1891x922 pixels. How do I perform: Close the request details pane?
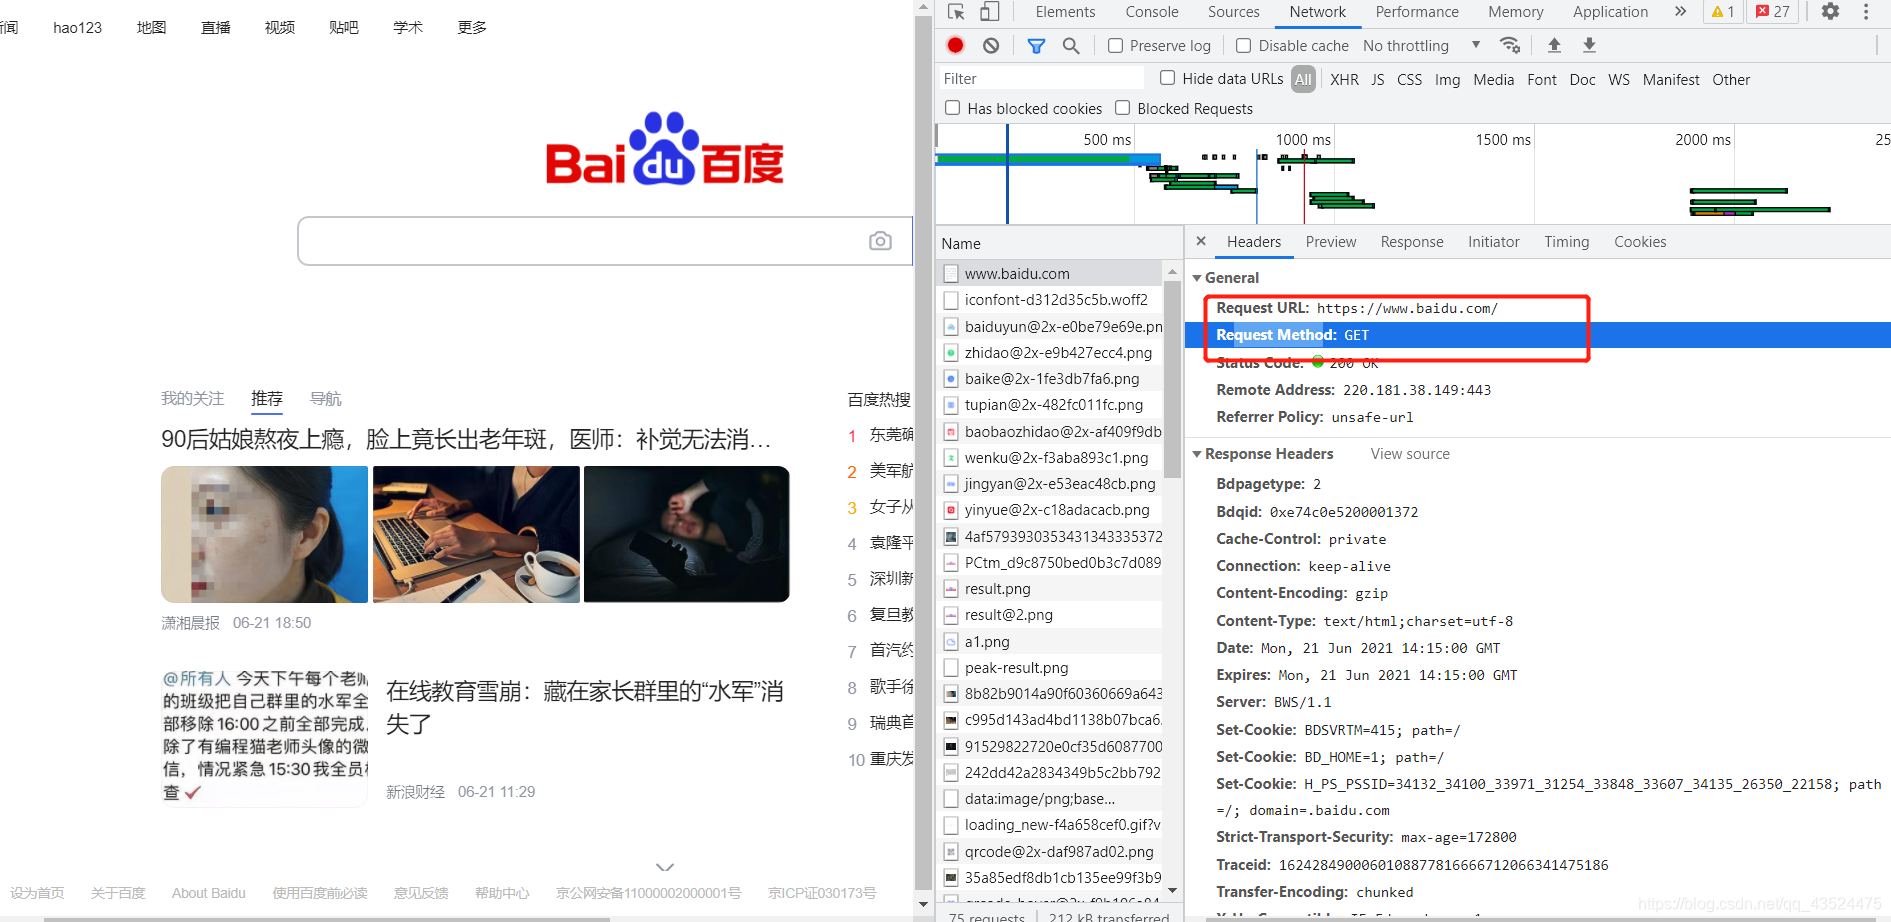(x=1201, y=241)
